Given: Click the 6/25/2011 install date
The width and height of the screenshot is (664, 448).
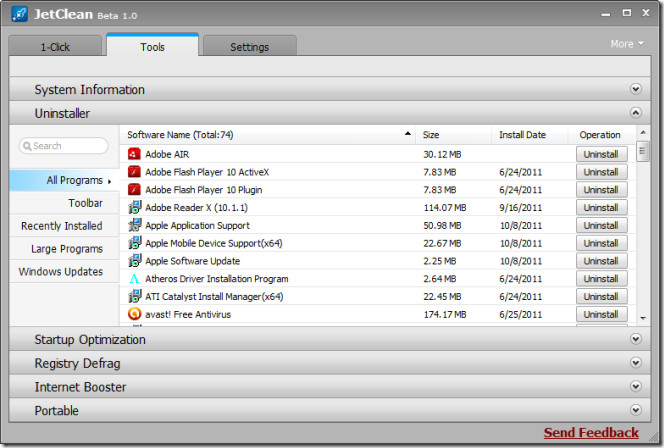Looking at the screenshot, I should coord(520,314).
